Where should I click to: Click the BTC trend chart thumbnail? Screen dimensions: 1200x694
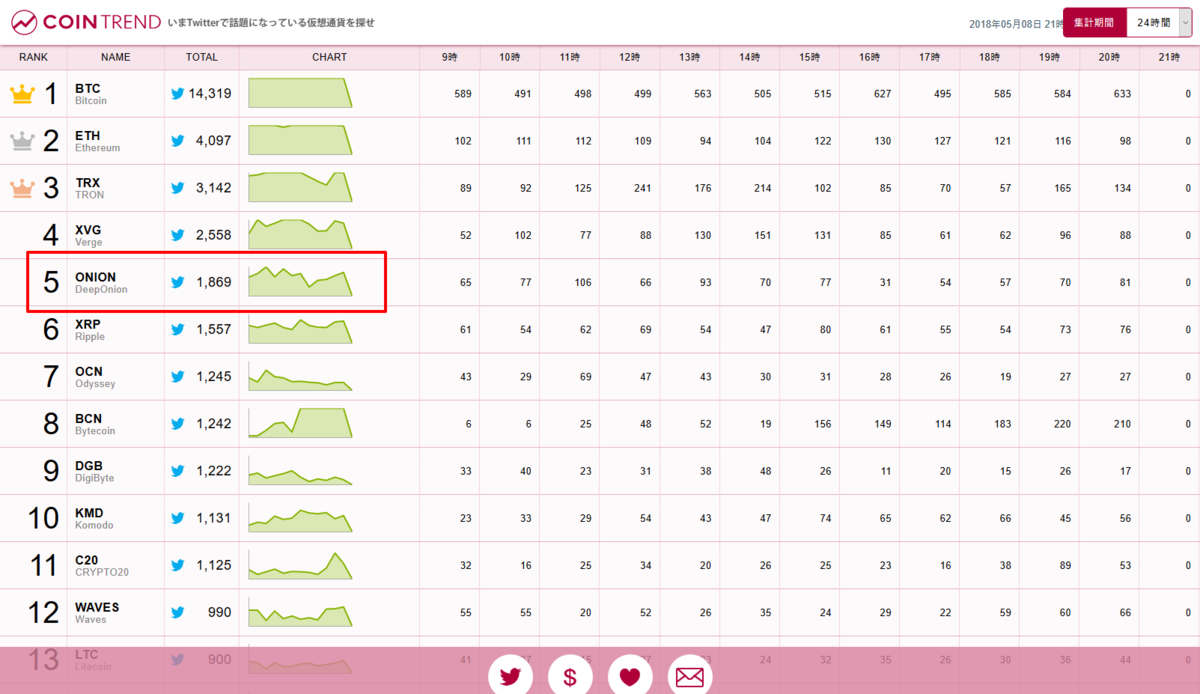point(300,93)
